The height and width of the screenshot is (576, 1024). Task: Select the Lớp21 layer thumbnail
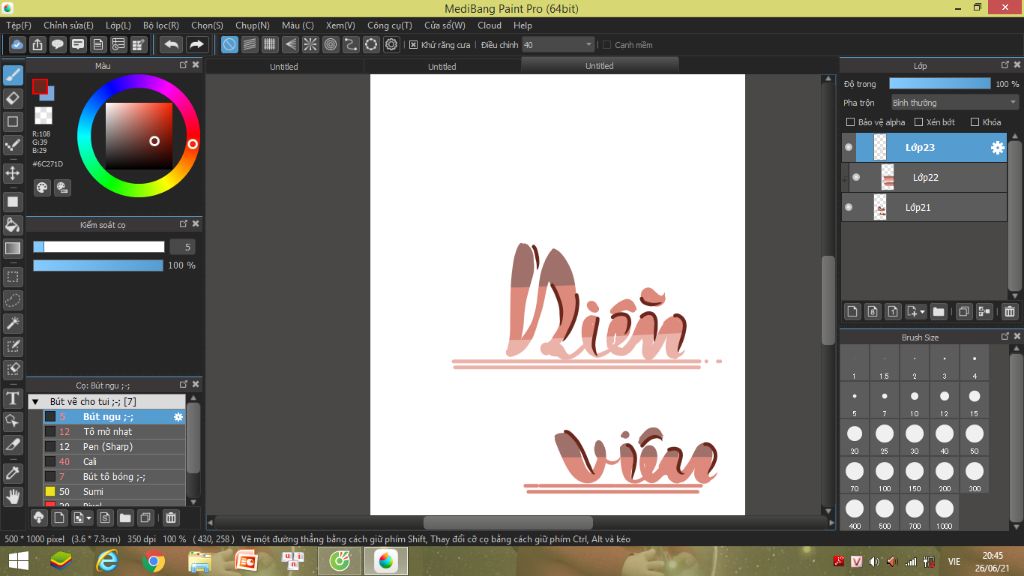point(880,207)
